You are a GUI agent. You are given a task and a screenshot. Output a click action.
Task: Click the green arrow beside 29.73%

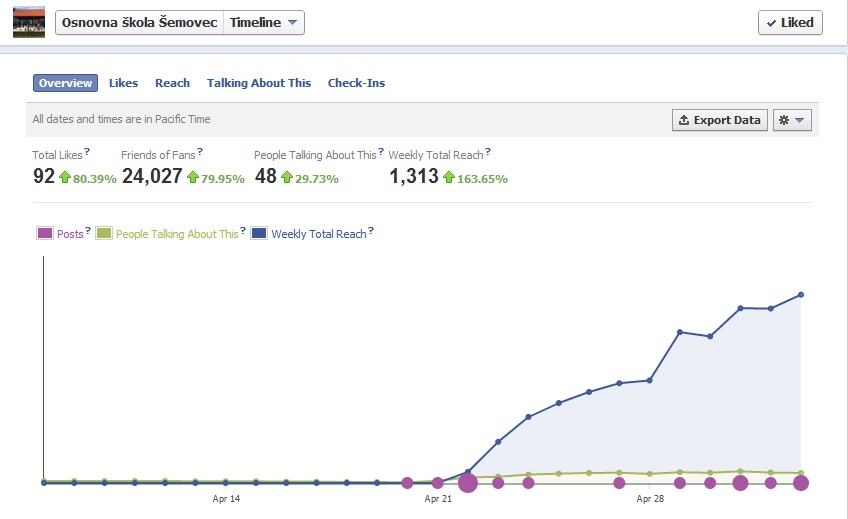[x=287, y=177]
